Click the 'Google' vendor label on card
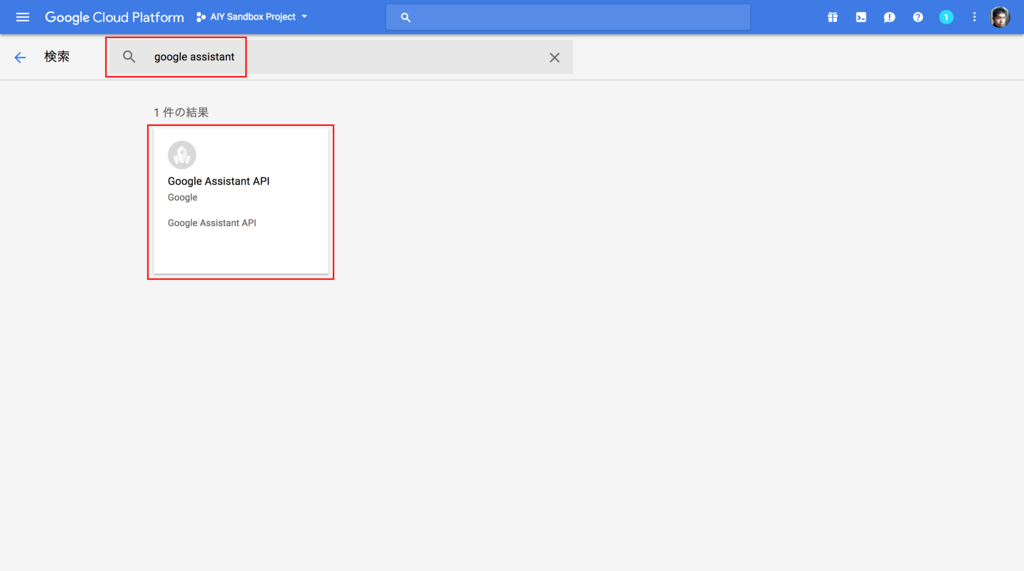Viewport: 1024px width, 571px height. click(x=182, y=197)
